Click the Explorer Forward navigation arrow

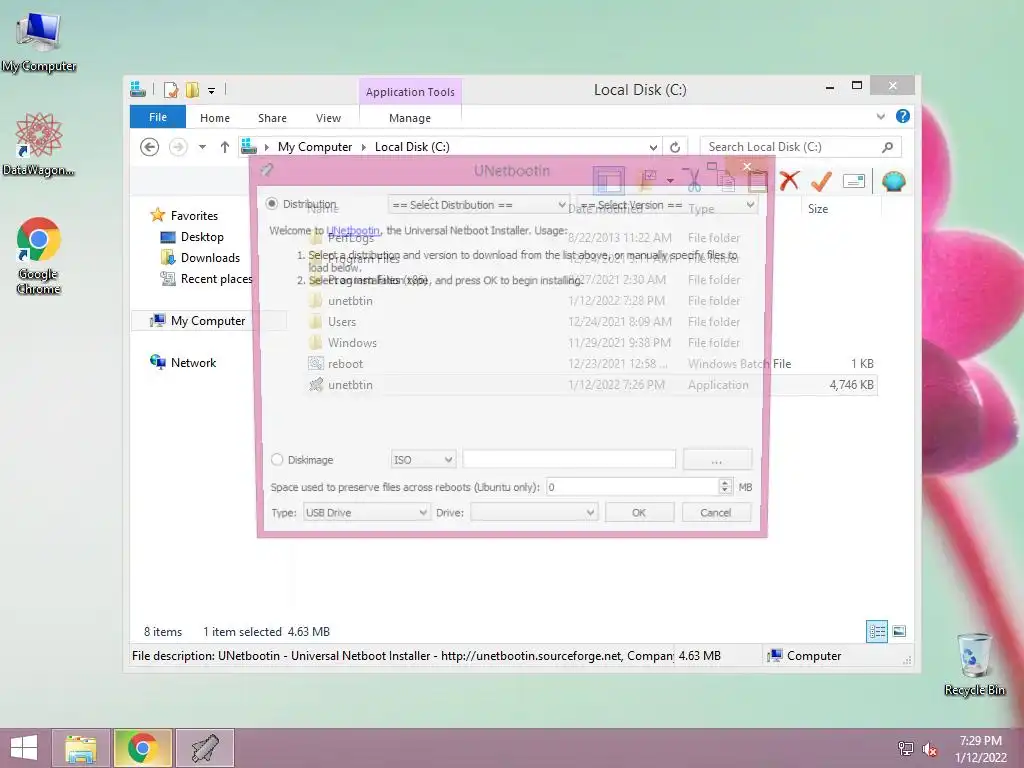pos(178,147)
